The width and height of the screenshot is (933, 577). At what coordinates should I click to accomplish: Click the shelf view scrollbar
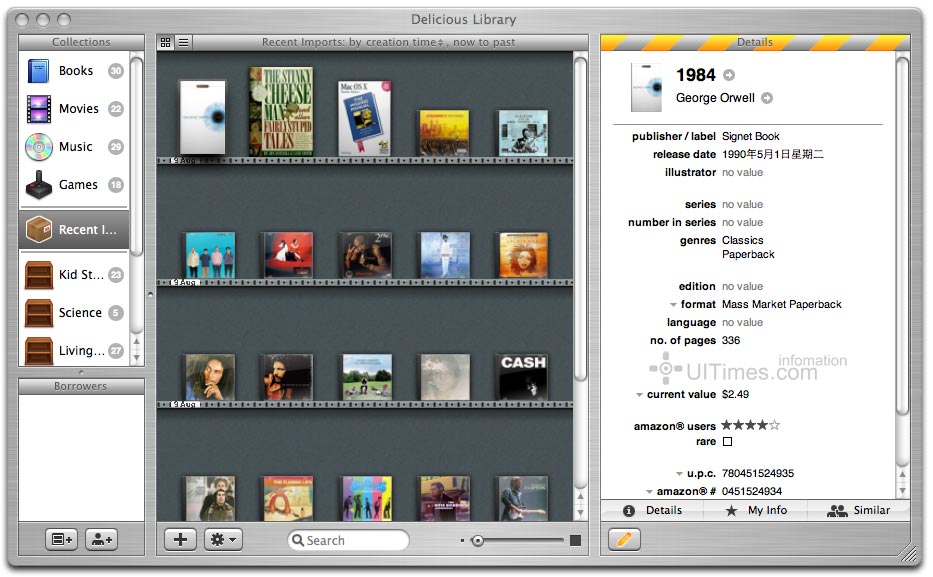[x=580, y=220]
